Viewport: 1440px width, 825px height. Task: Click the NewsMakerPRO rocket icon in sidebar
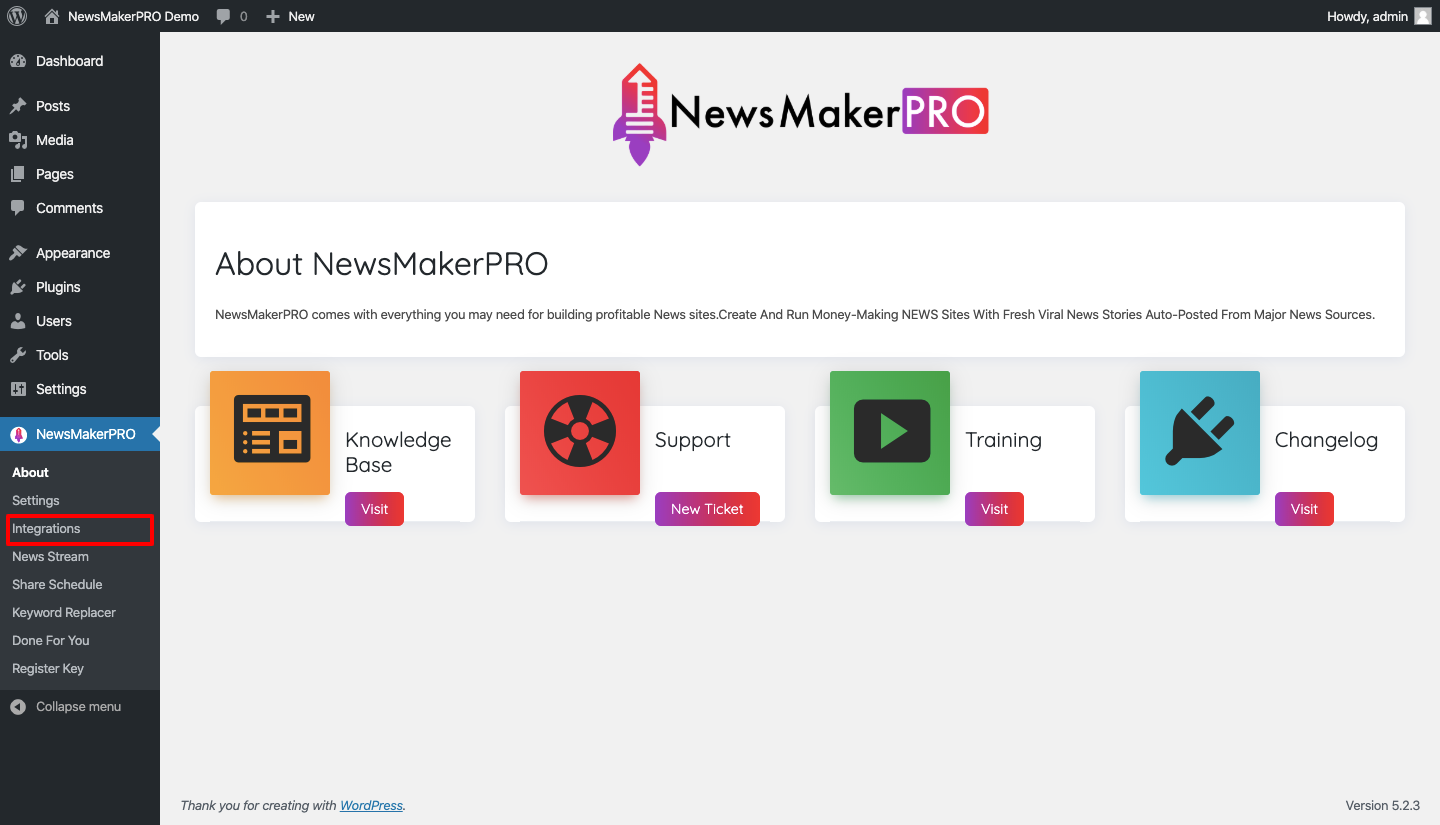click(18, 434)
